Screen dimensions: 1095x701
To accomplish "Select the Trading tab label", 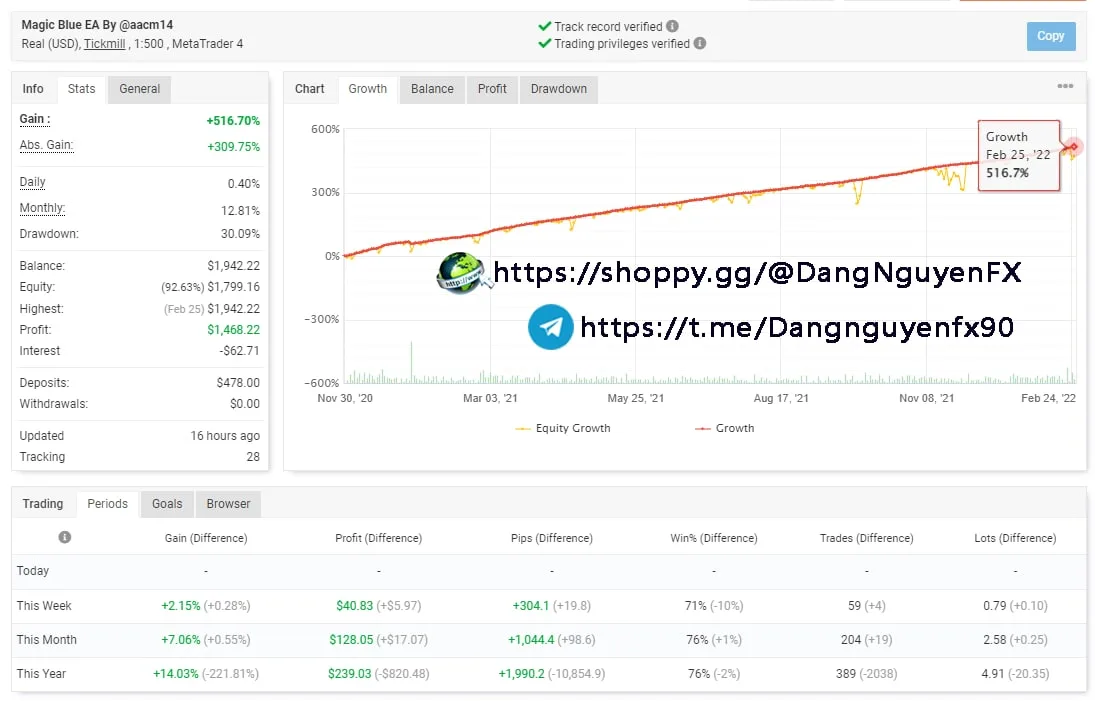I will [43, 503].
